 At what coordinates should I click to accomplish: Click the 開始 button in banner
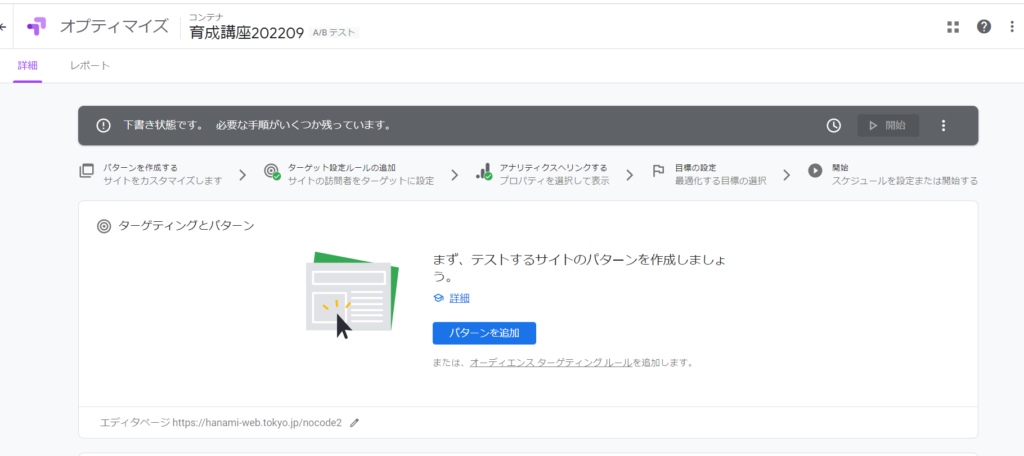[x=887, y=126]
